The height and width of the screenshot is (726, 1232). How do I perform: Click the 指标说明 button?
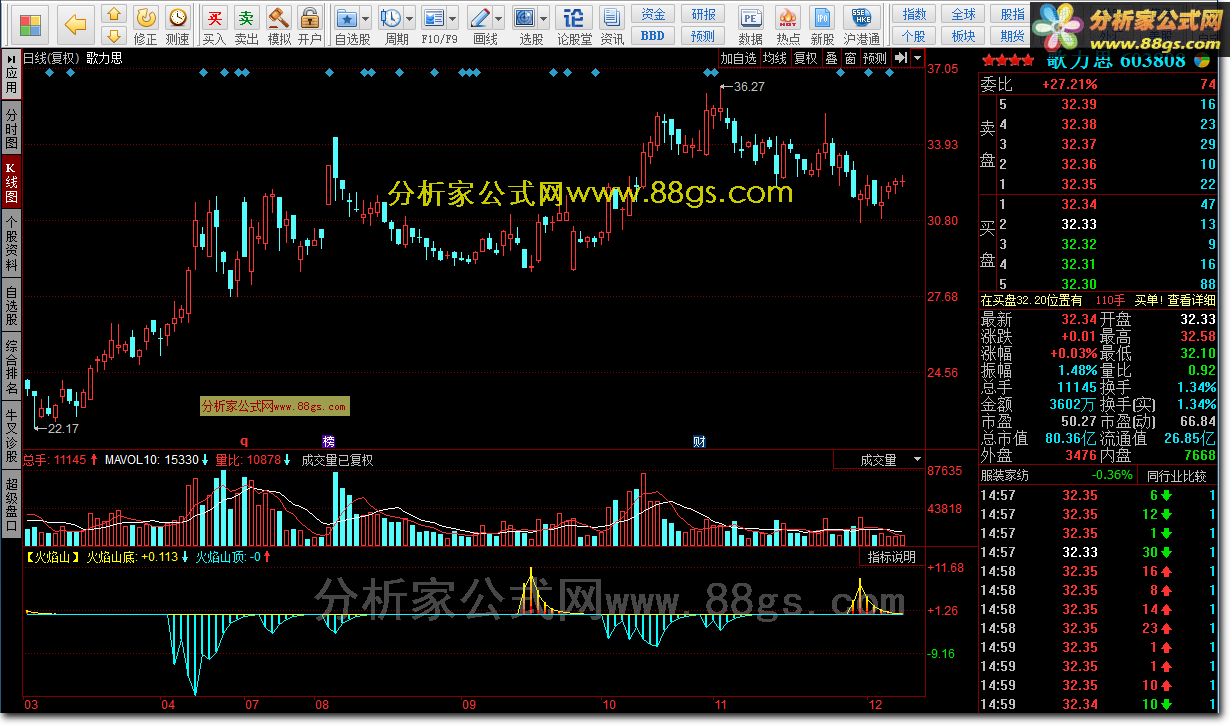click(890, 557)
